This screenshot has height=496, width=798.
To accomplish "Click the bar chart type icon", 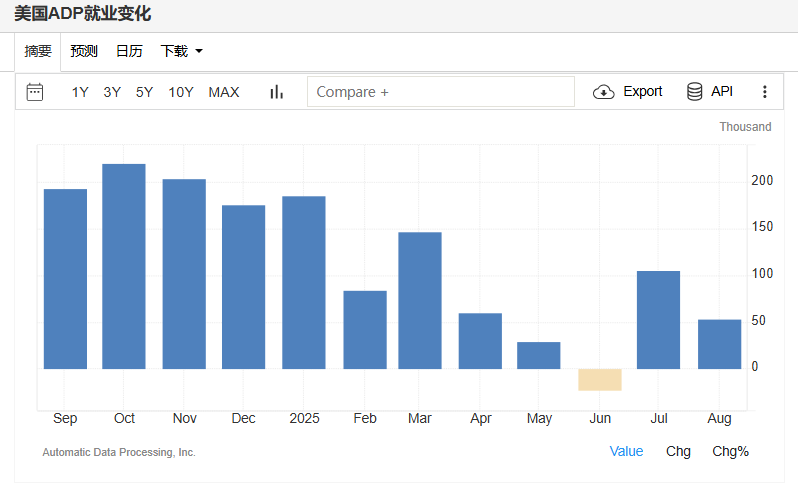I will click(277, 92).
